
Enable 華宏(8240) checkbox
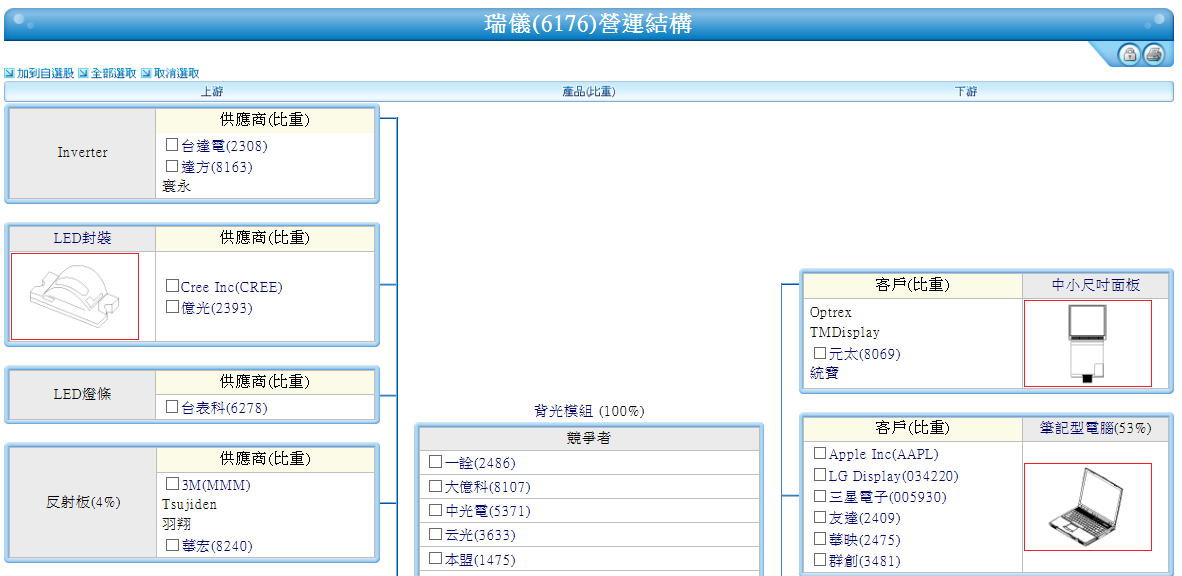[172, 544]
